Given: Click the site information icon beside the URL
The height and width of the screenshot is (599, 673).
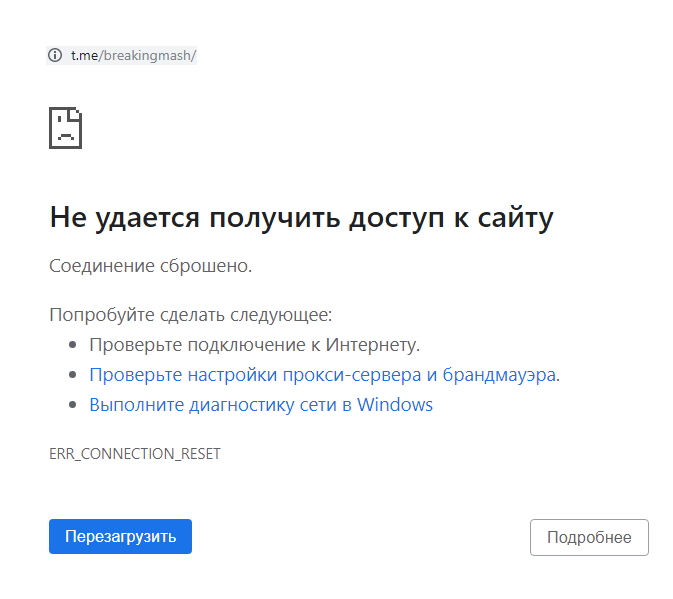Looking at the screenshot, I should pyautogui.click(x=55, y=56).
